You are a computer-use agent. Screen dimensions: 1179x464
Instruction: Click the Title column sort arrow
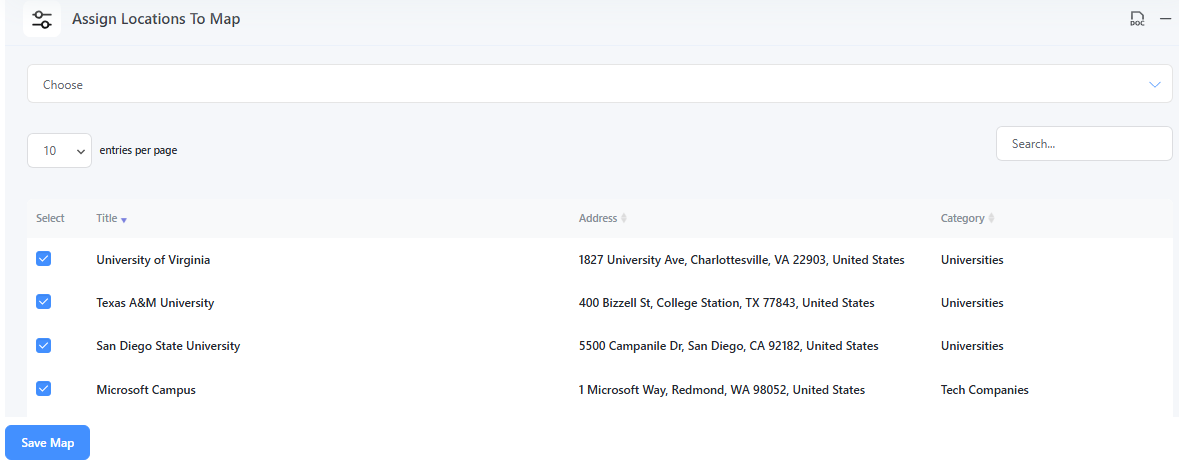point(124,220)
